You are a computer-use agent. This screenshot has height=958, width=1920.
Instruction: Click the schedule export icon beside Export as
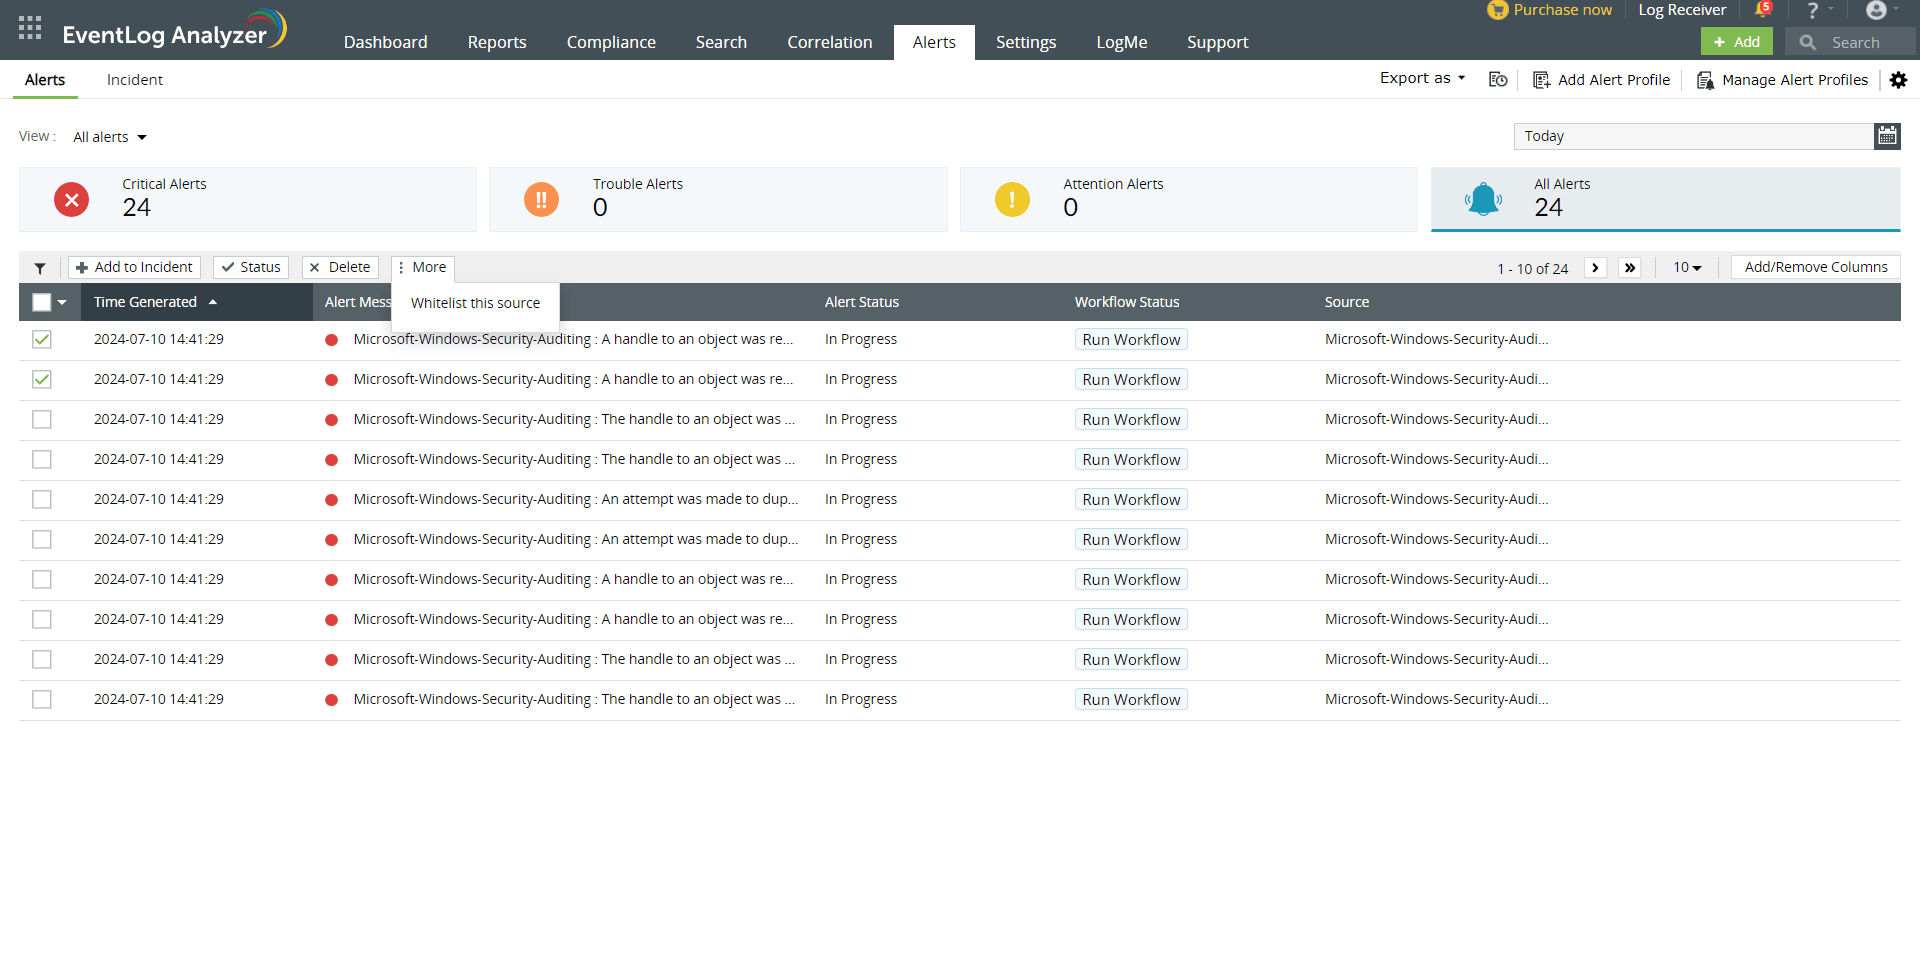click(x=1498, y=80)
